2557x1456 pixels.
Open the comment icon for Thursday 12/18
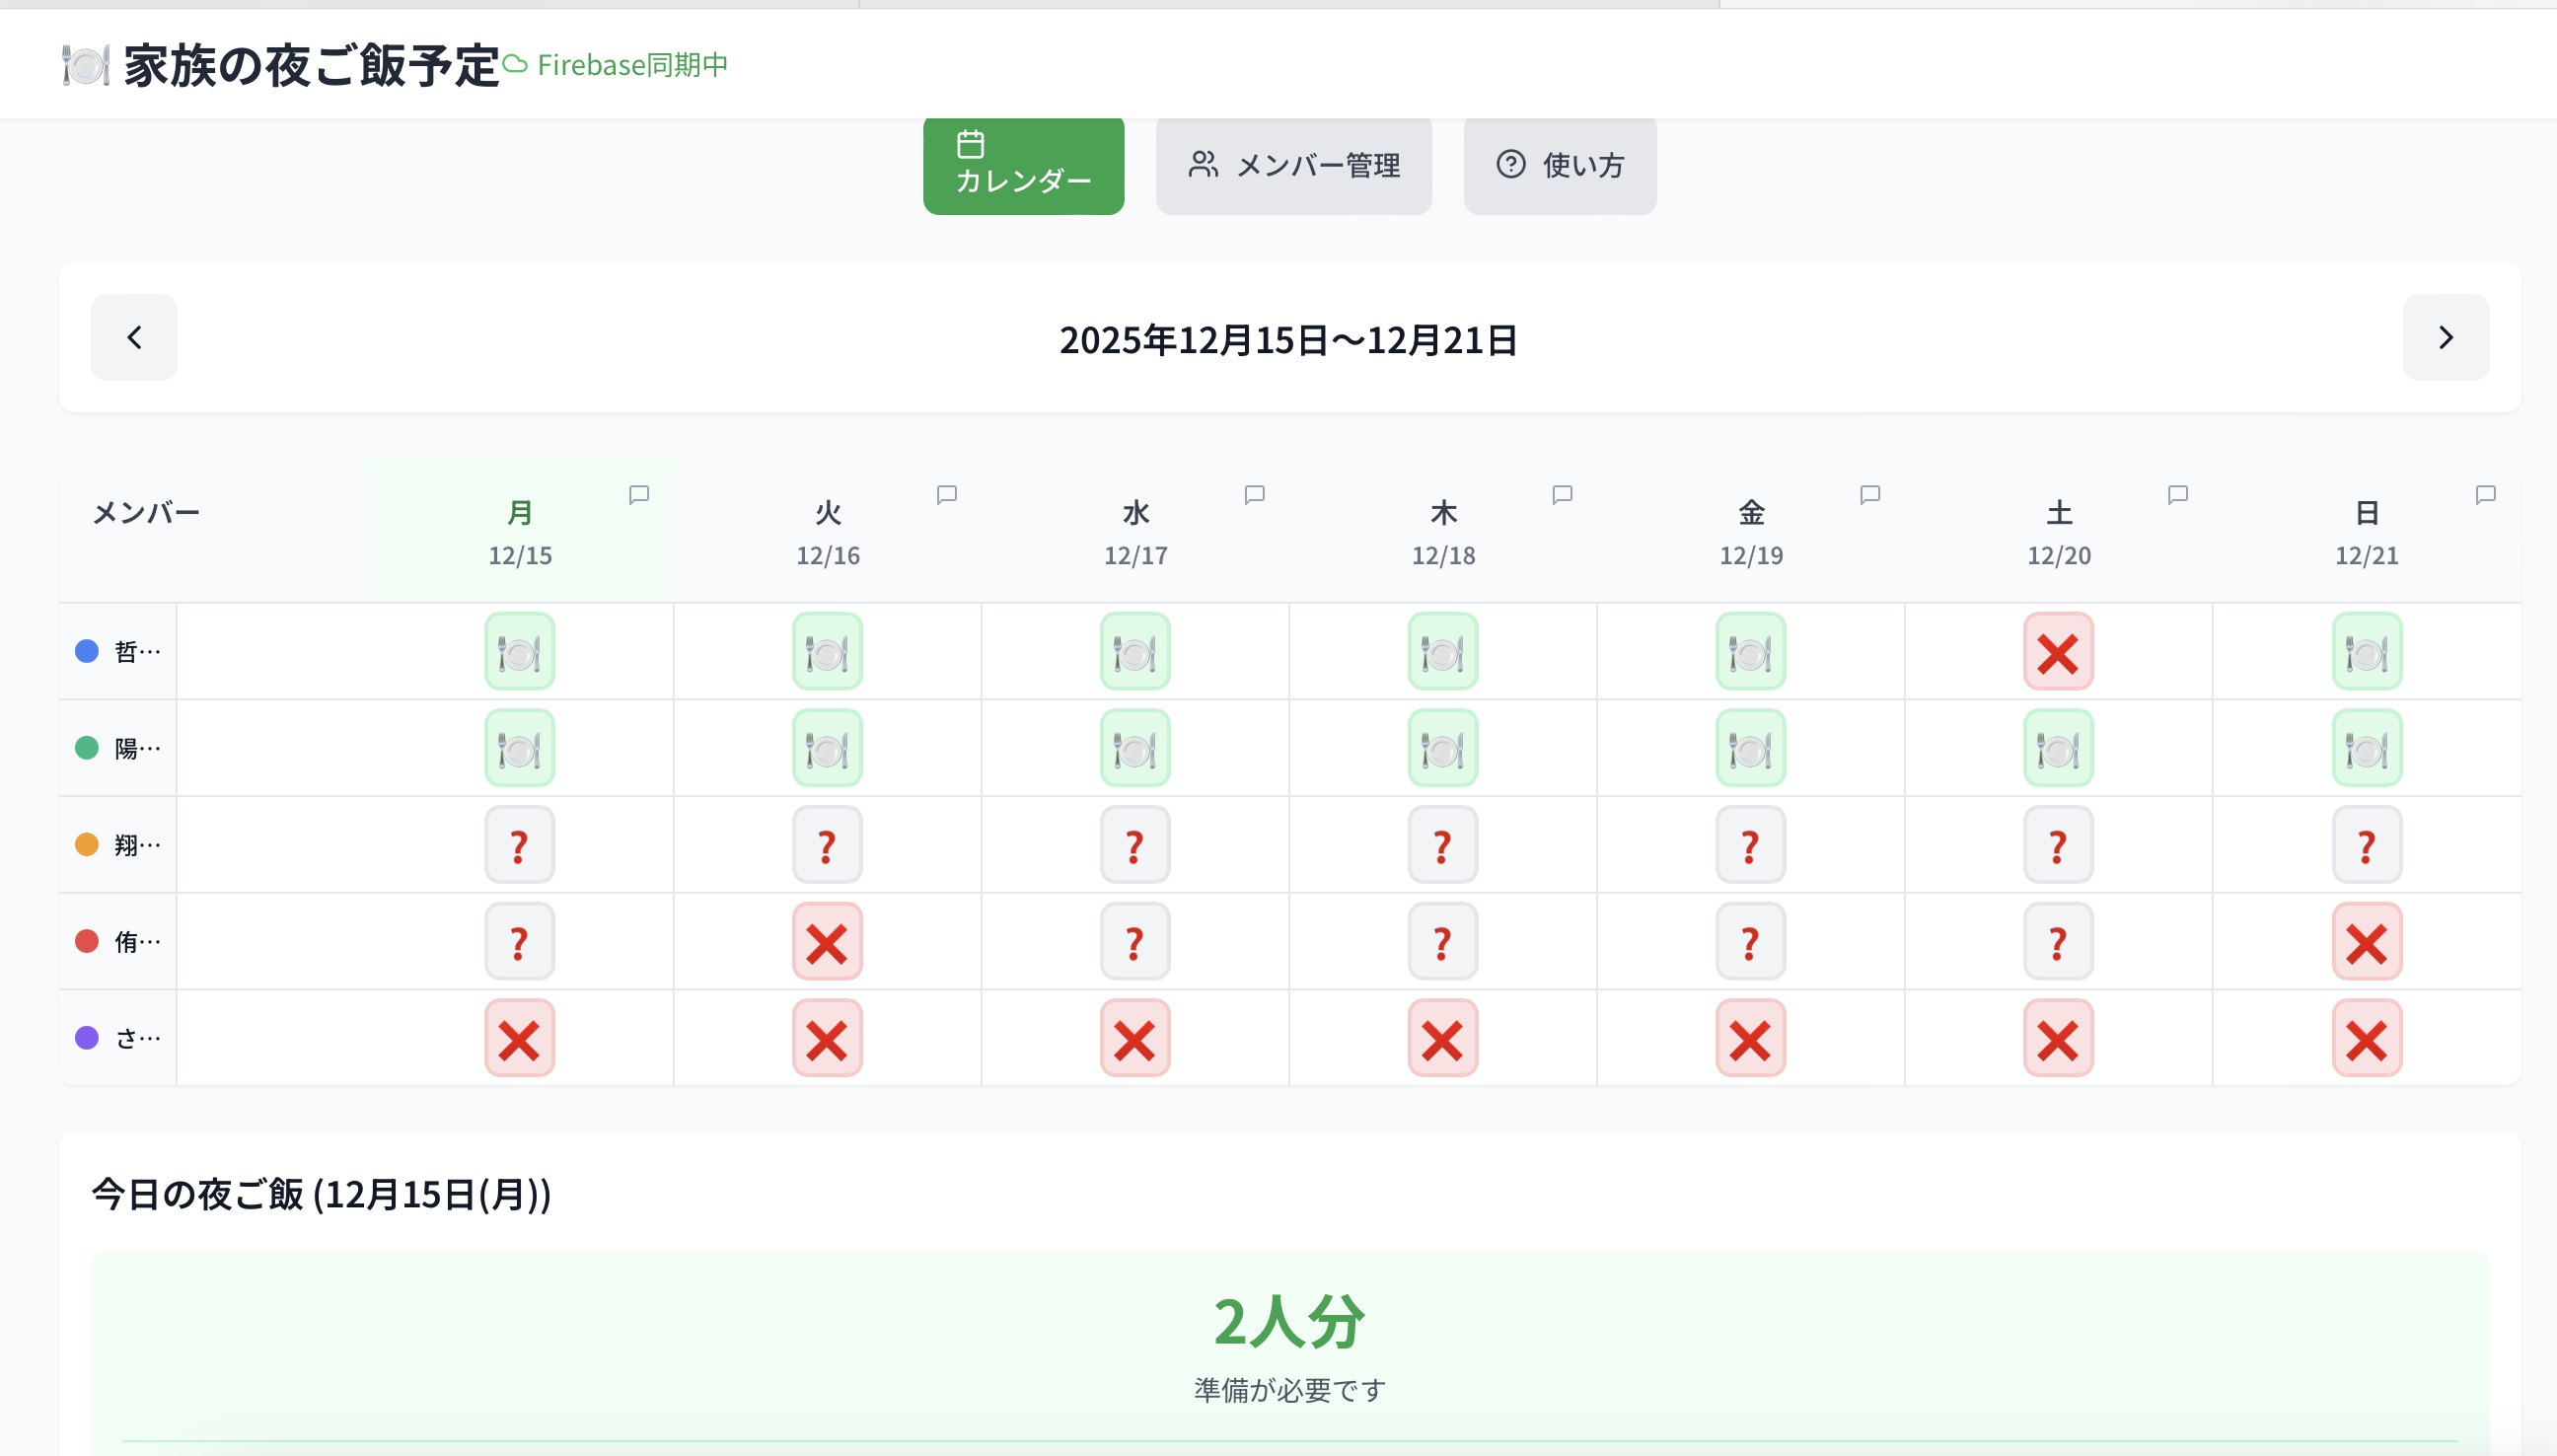1562,495
